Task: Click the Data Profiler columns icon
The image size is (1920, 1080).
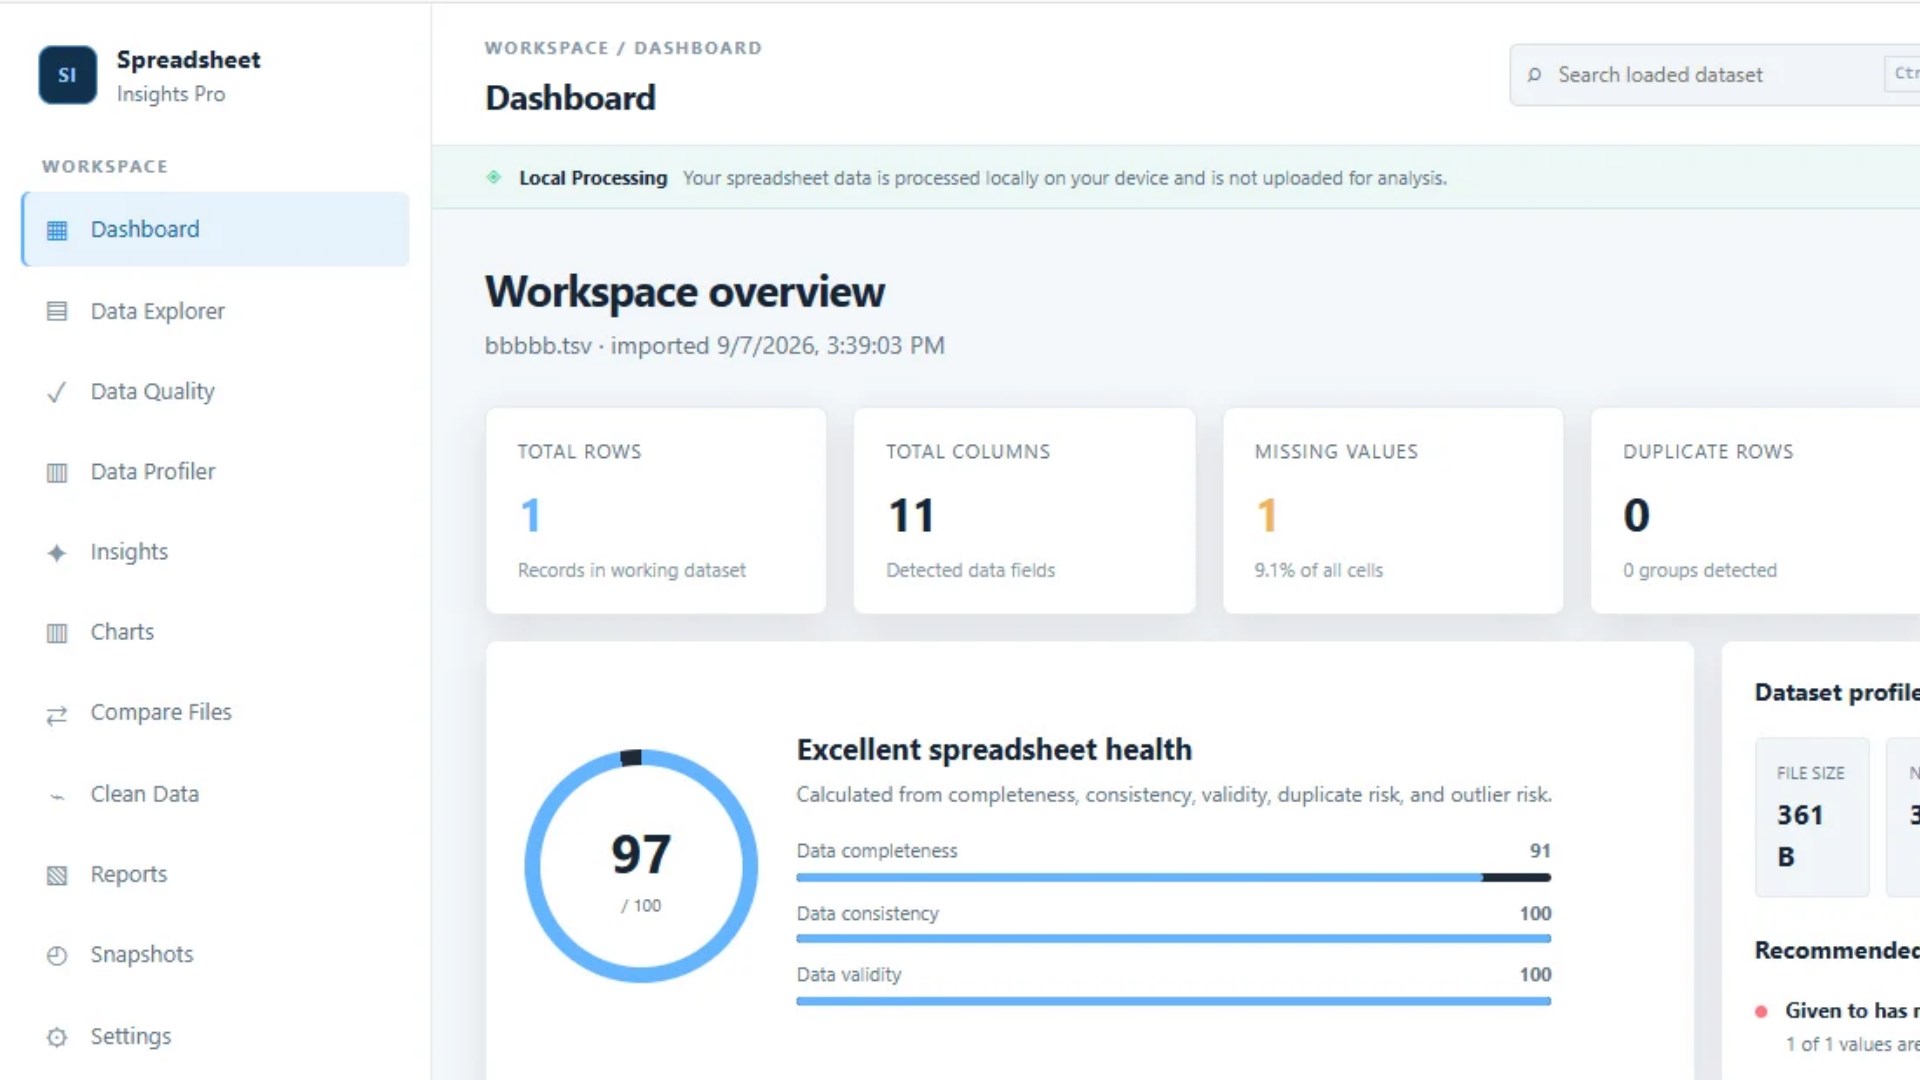Action: (57, 472)
